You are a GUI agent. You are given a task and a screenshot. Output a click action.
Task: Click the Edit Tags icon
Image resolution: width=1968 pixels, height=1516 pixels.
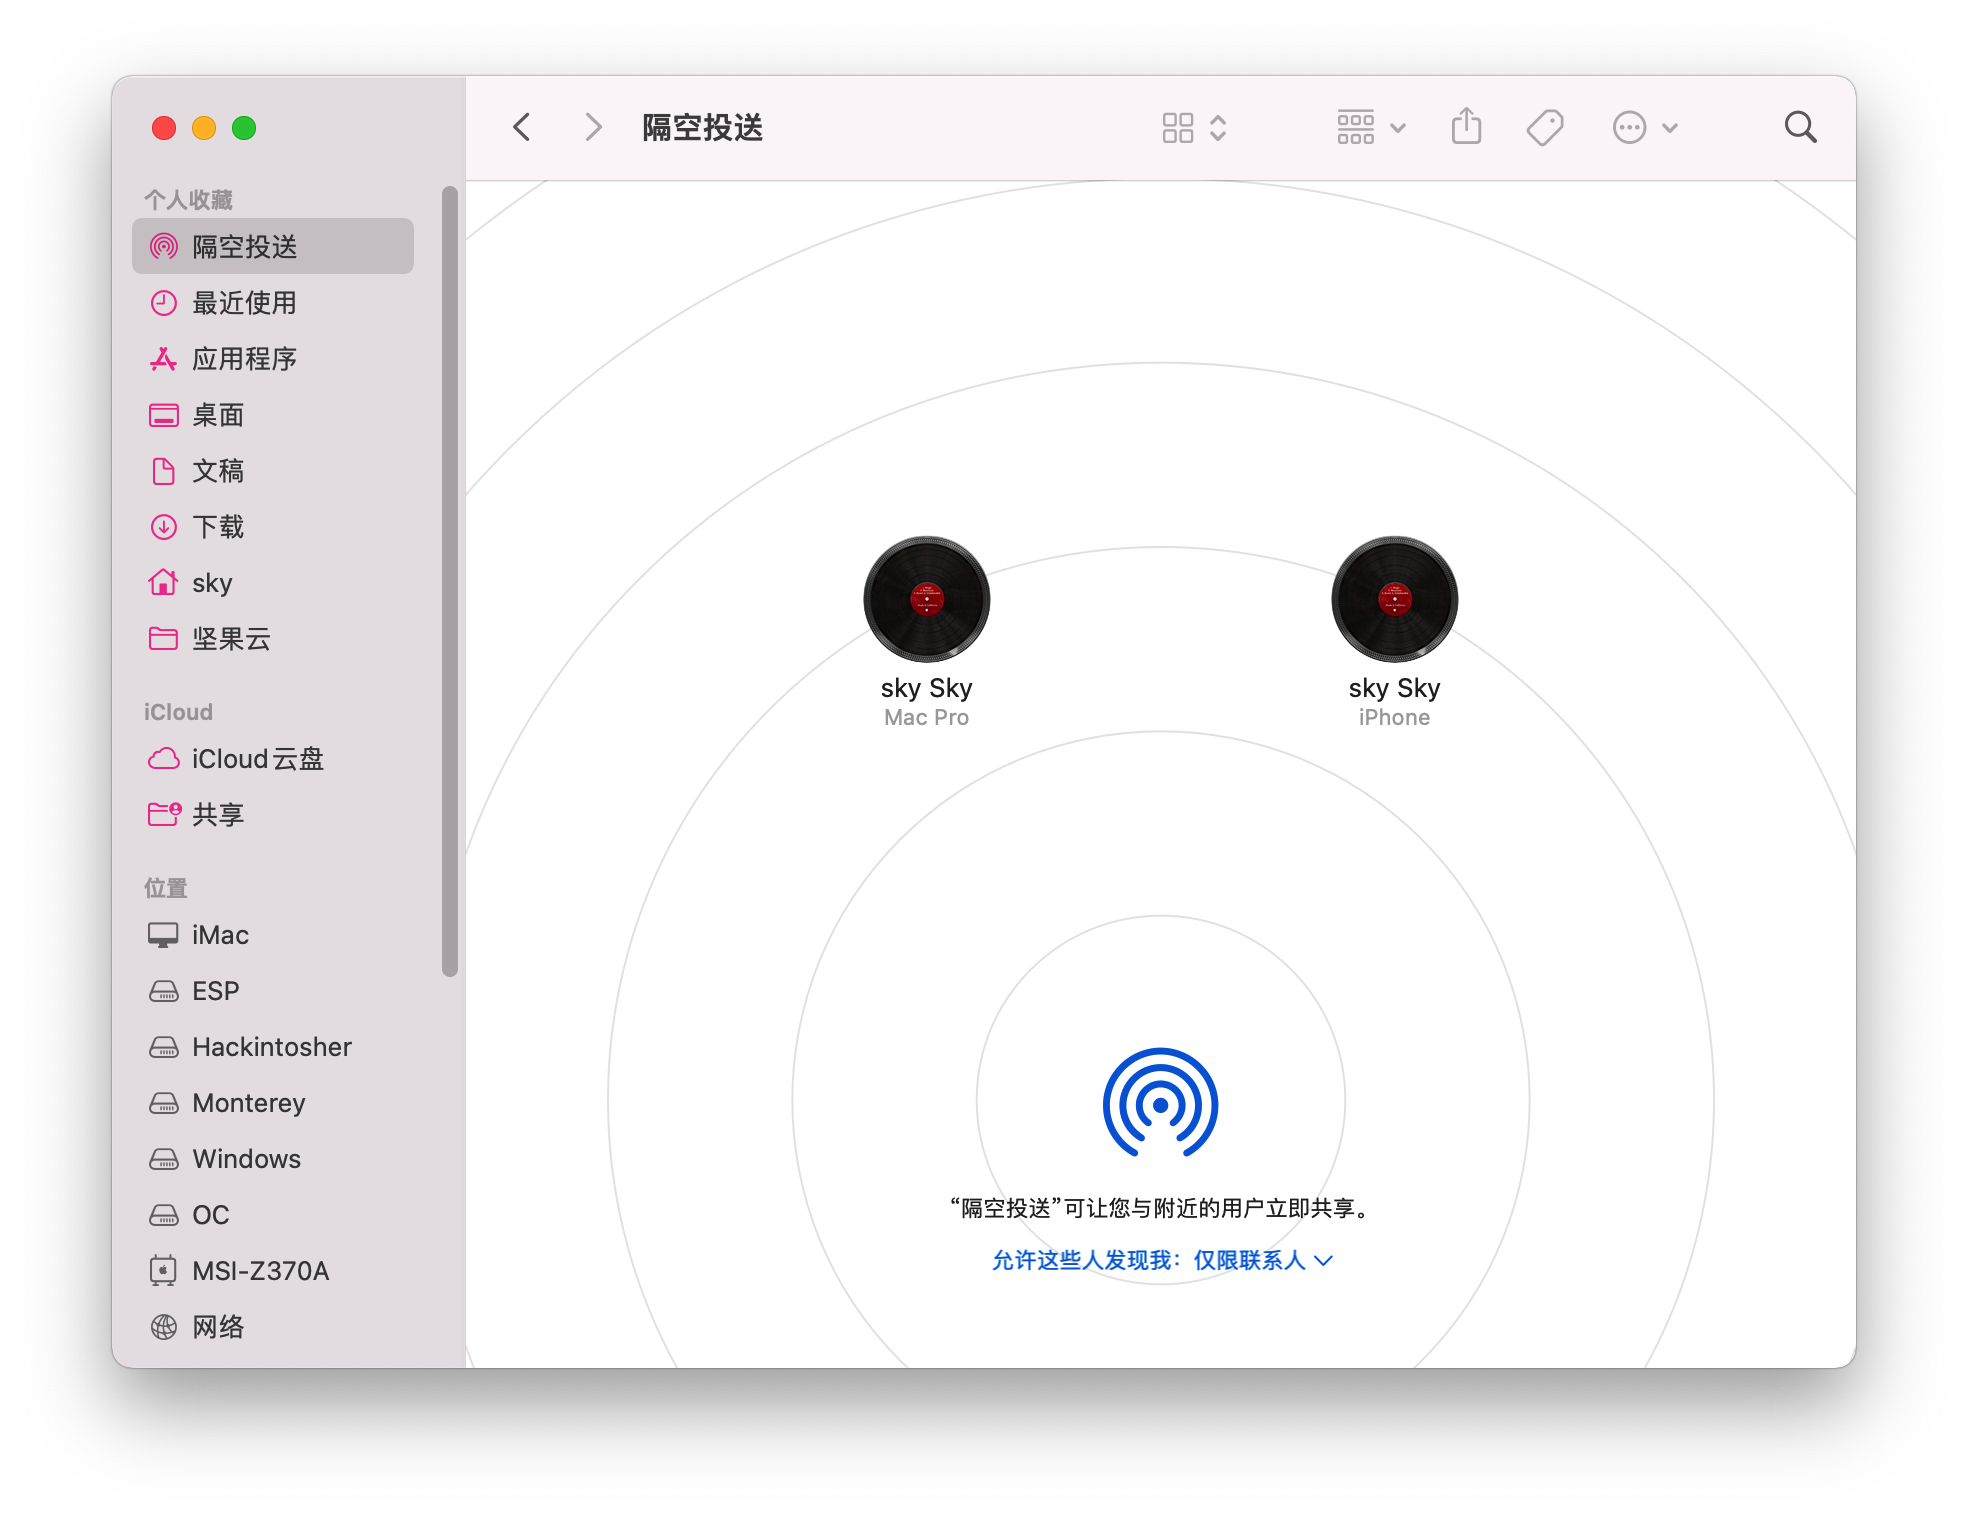click(1544, 127)
